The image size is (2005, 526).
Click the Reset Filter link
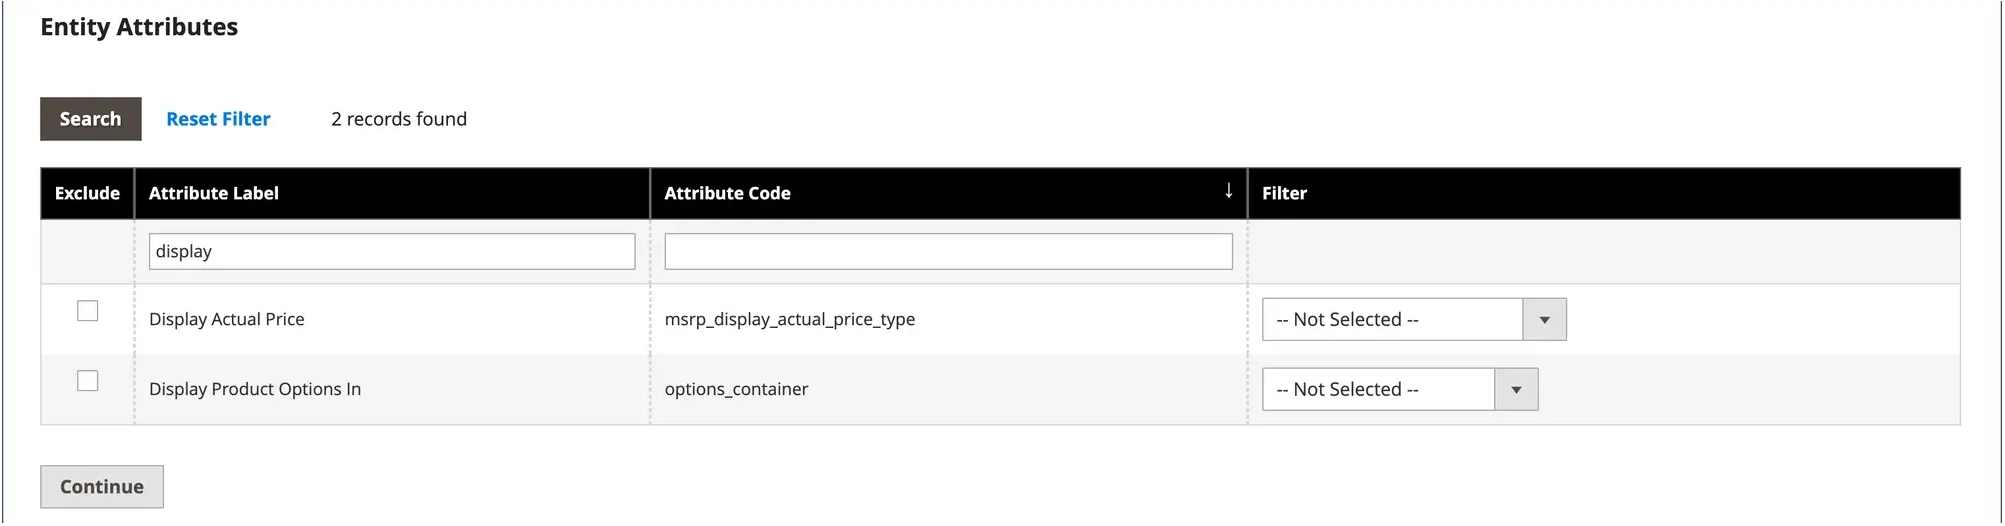[218, 119]
